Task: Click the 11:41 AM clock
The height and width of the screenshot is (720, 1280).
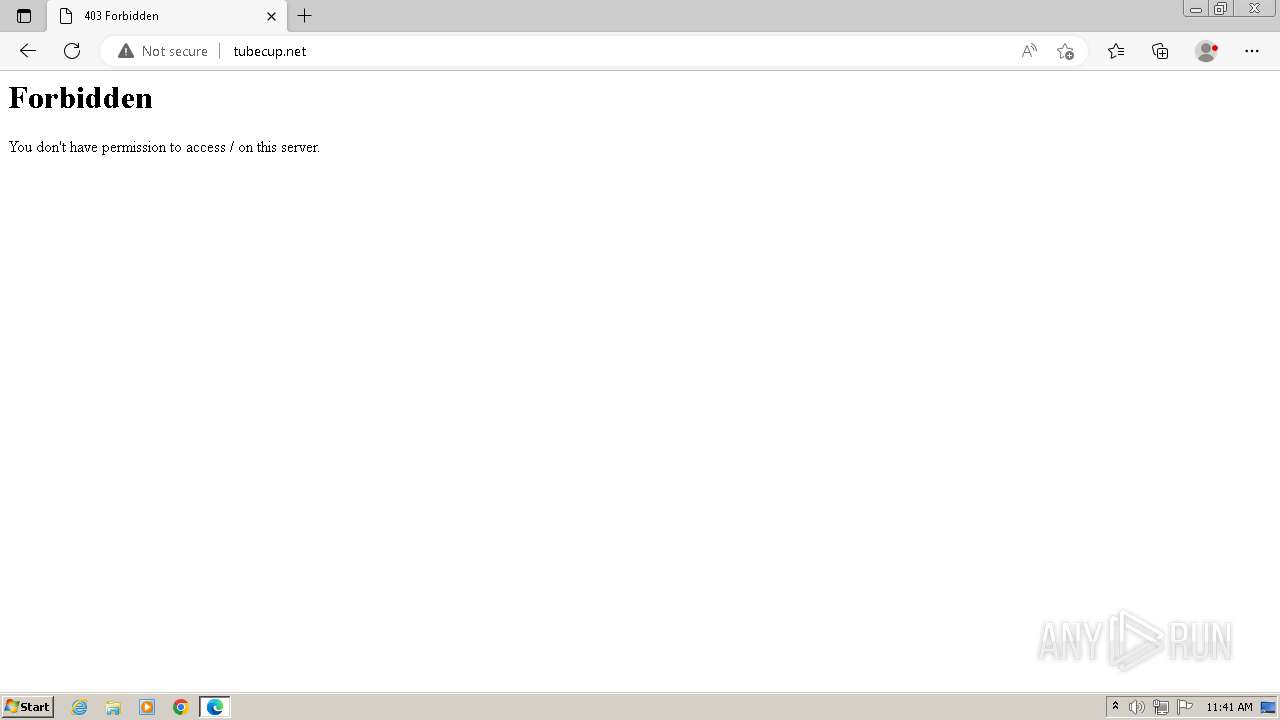Action: tap(1229, 707)
